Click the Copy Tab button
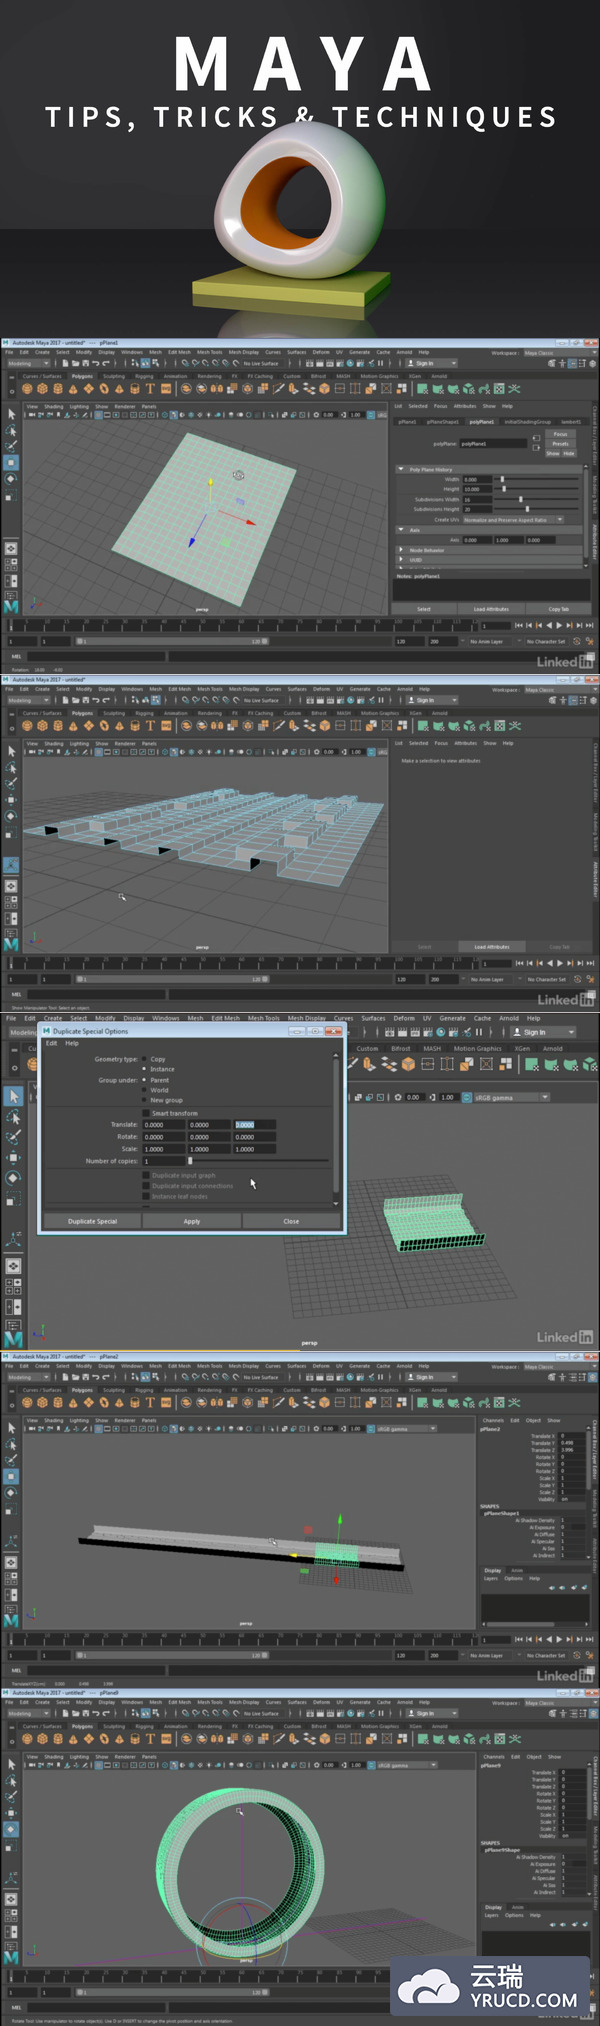The image size is (600, 2026). [558, 609]
